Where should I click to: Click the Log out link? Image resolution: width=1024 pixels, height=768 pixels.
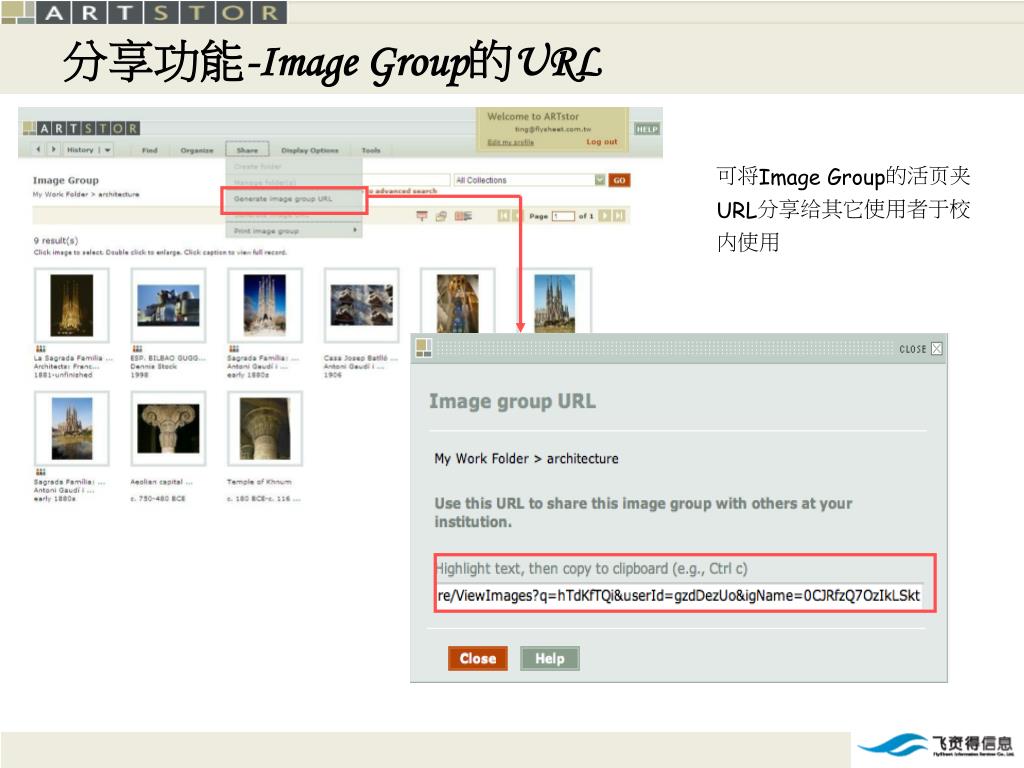point(601,142)
